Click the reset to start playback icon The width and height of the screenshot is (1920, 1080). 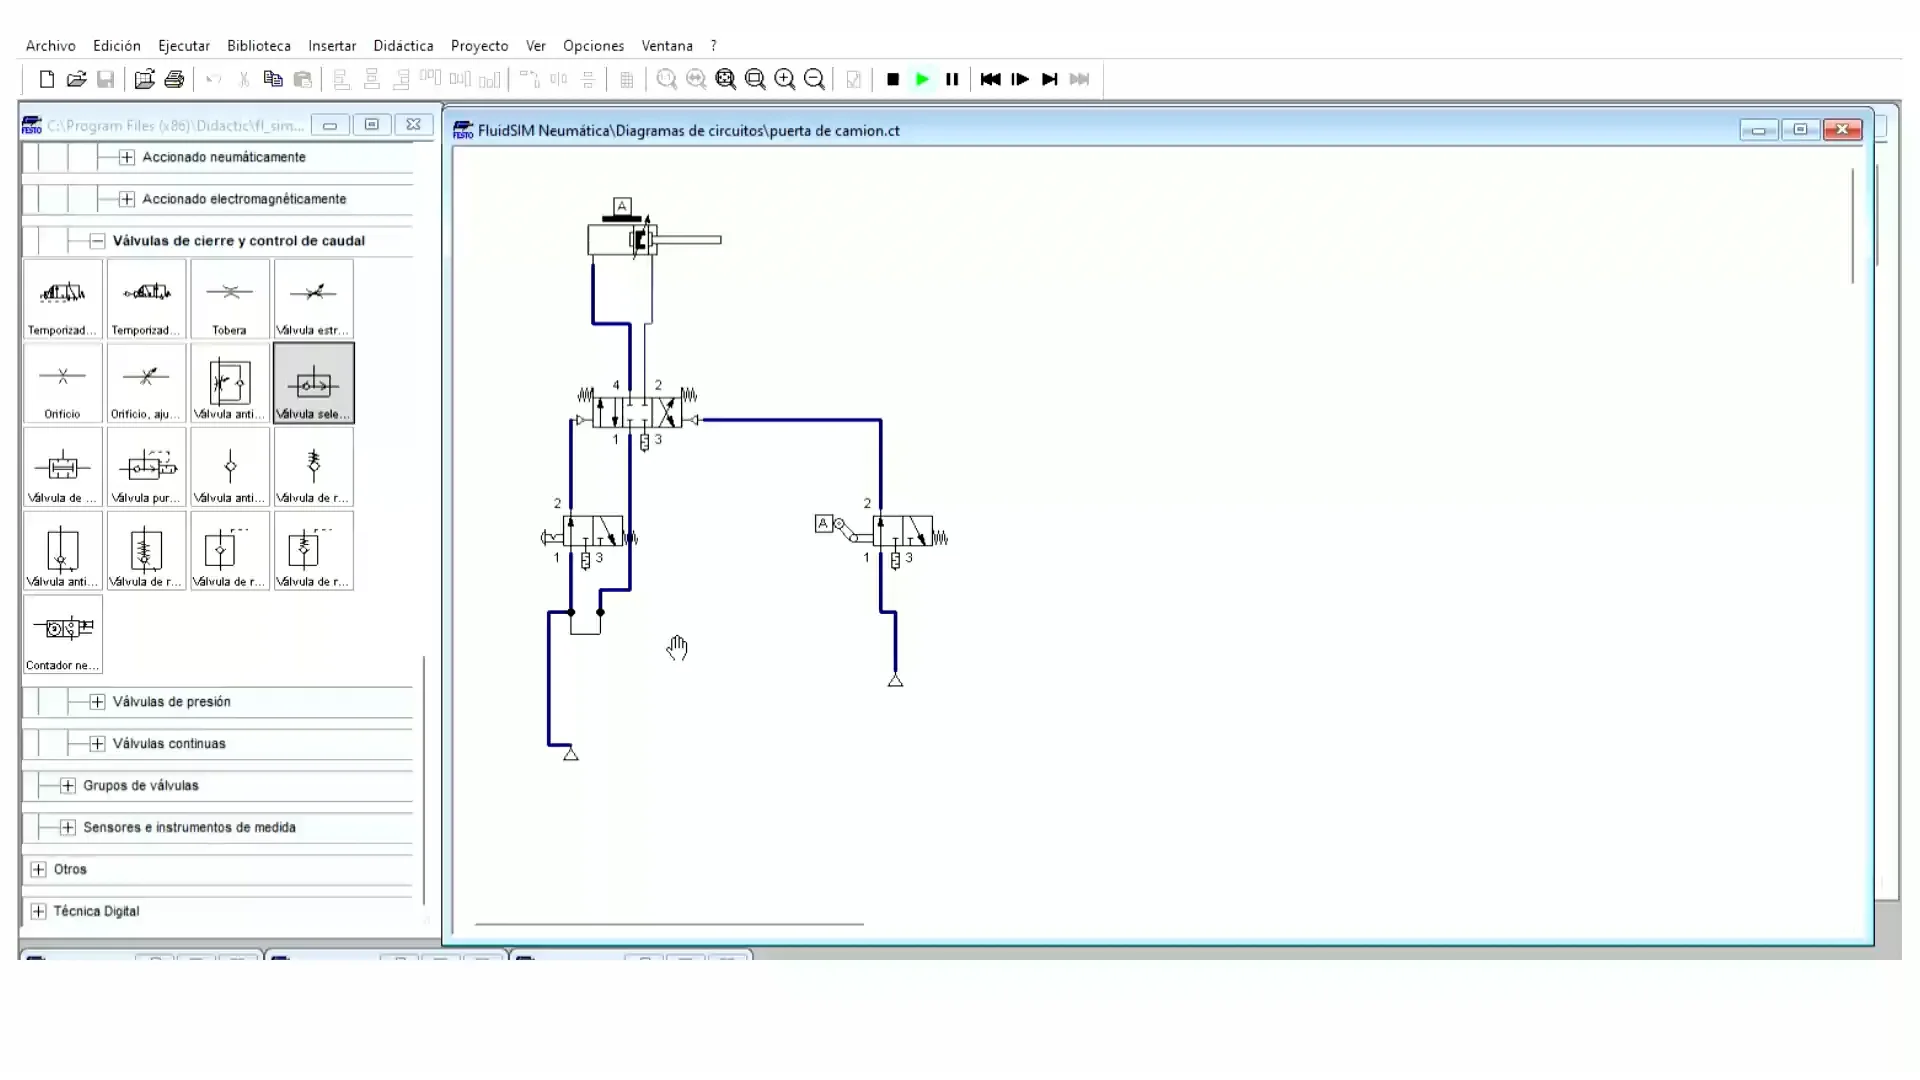[x=990, y=79]
